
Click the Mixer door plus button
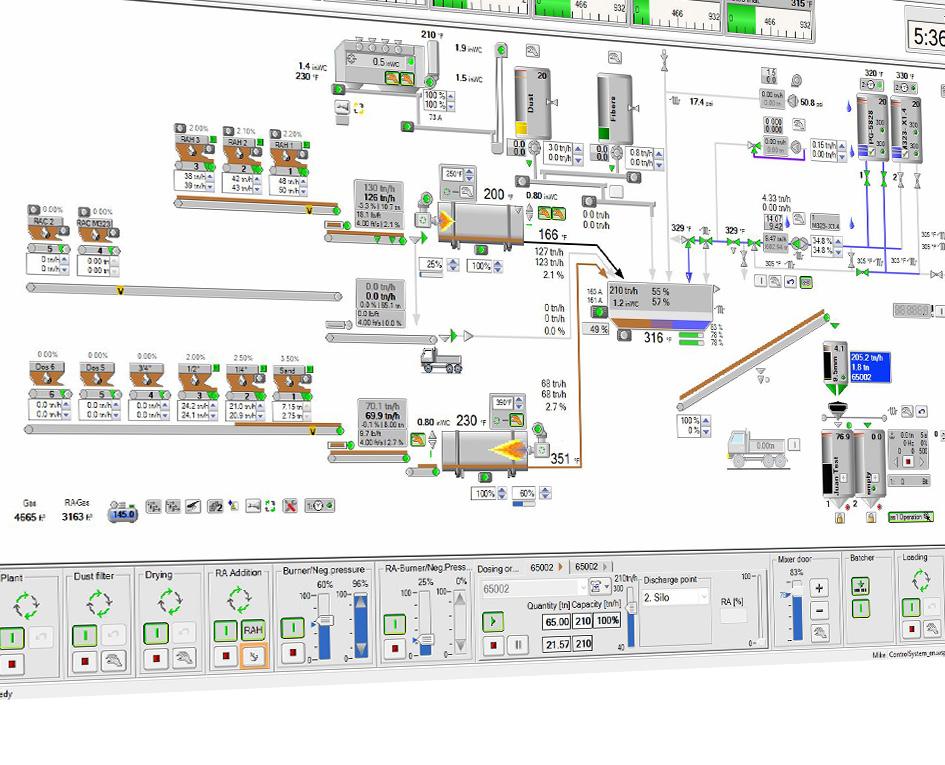point(820,587)
